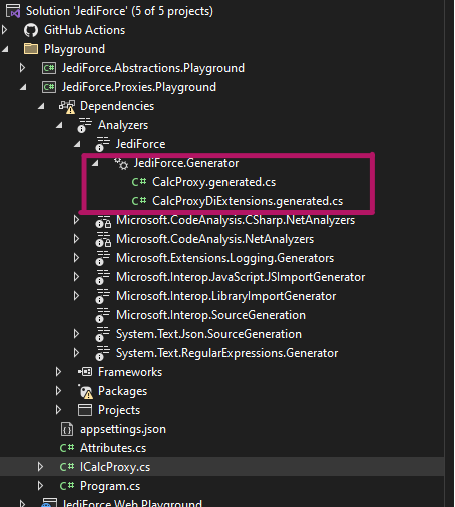Collapse the JediForce.Generator node
Screen dimensions: 455x507
95,164
